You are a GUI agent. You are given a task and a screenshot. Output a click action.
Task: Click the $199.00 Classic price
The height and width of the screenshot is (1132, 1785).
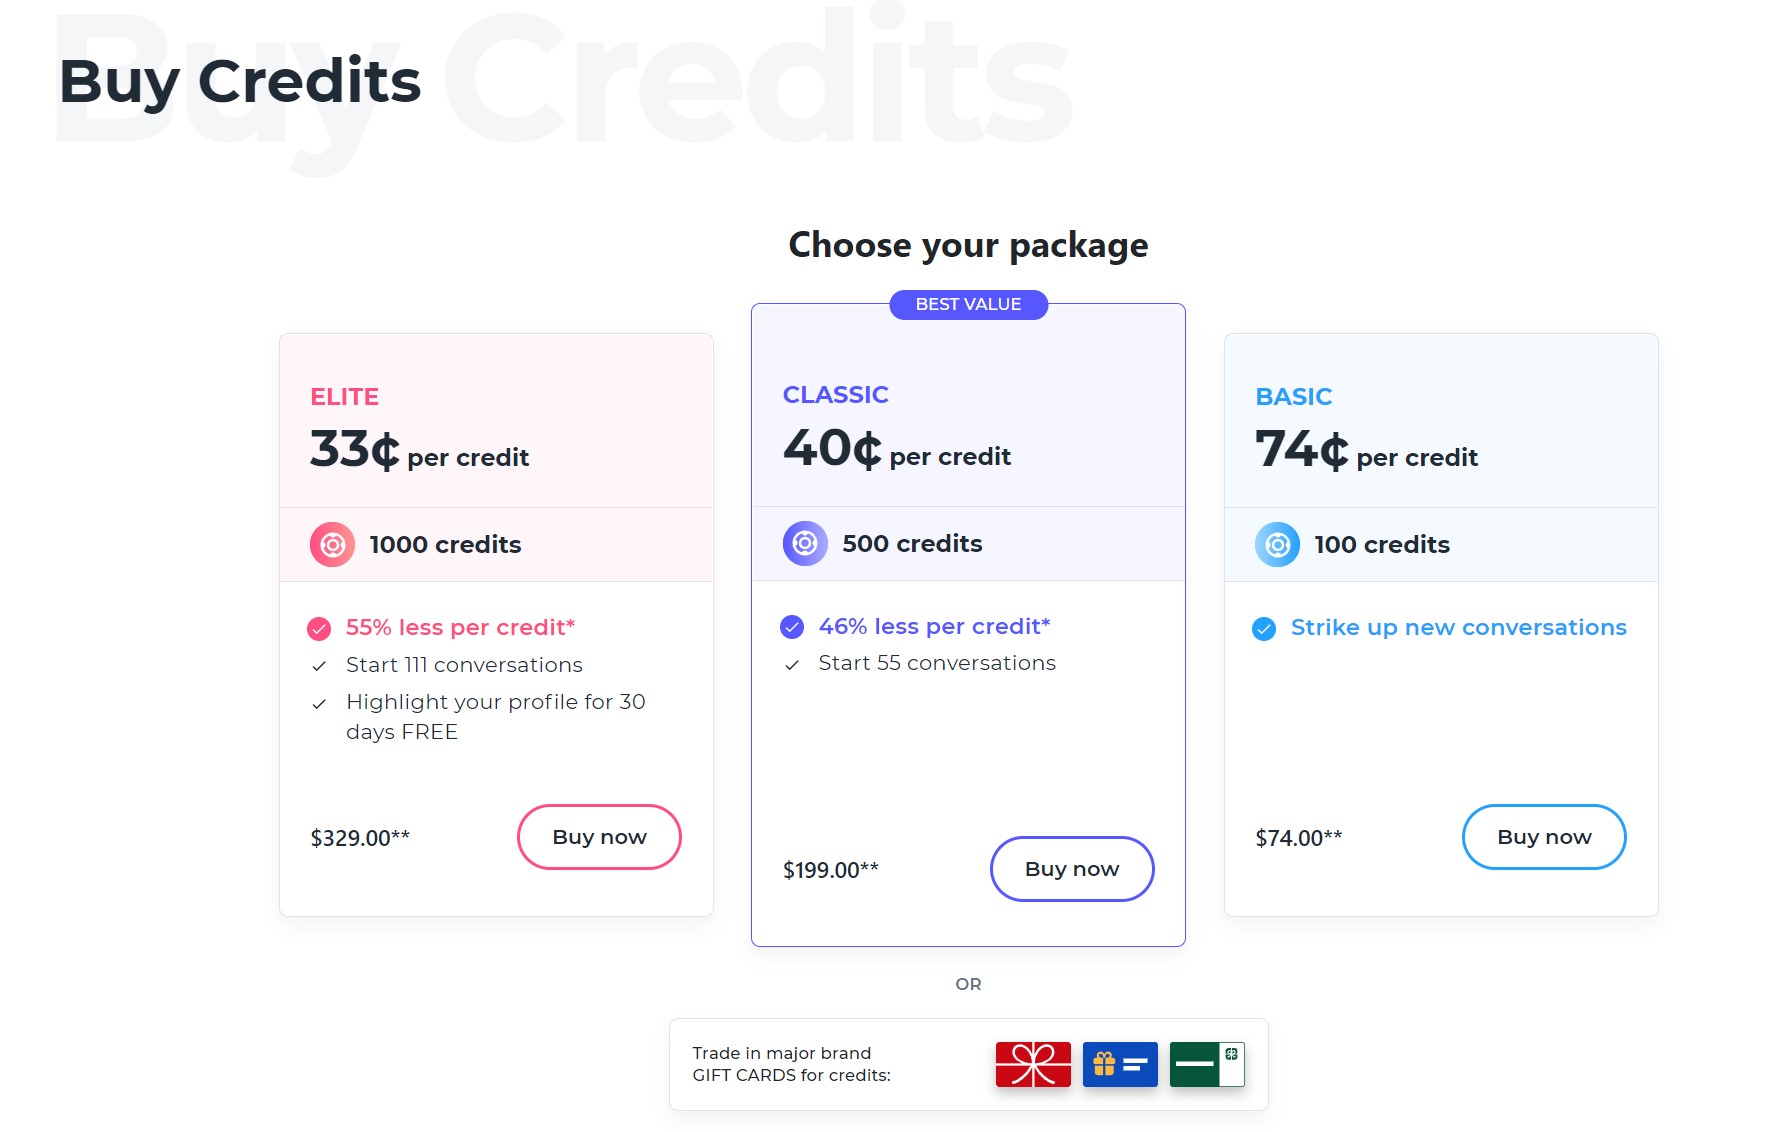(x=830, y=870)
